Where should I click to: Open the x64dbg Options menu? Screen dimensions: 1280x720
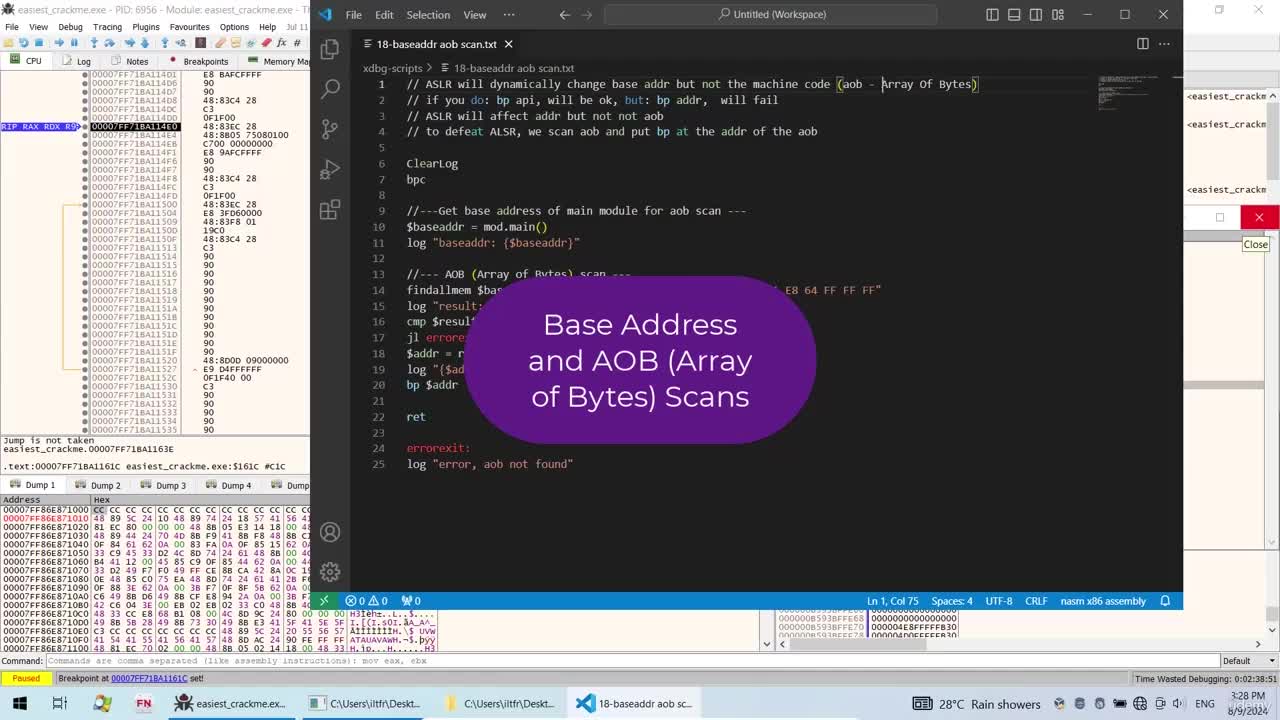tap(234, 27)
